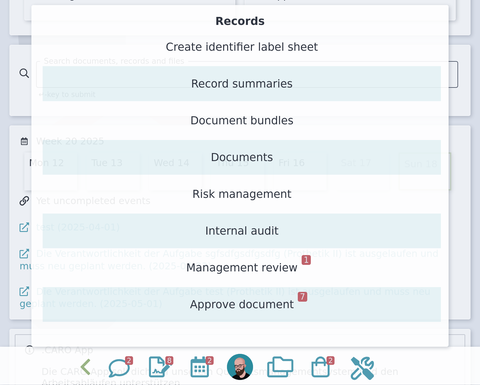Open the records document-pen icon

click(160, 367)
